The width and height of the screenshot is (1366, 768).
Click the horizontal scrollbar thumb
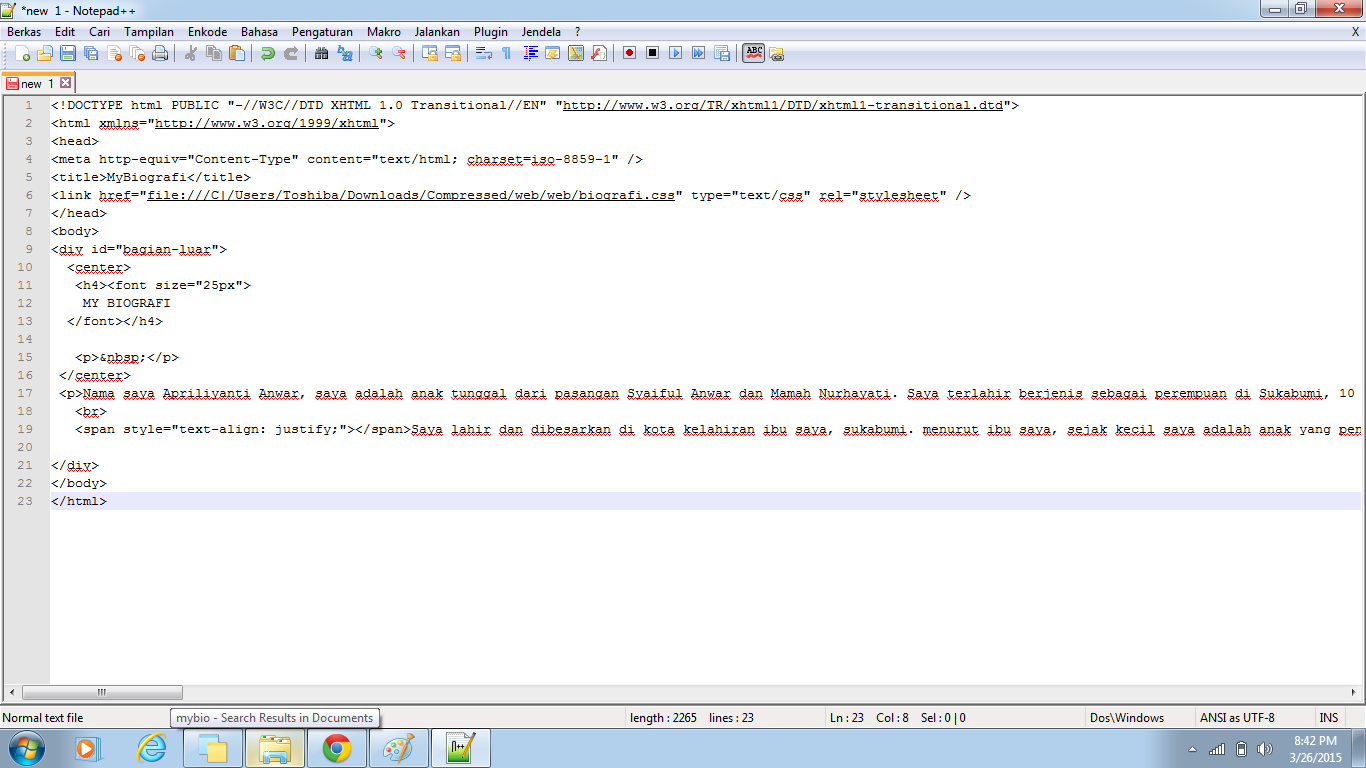[102, 692]
